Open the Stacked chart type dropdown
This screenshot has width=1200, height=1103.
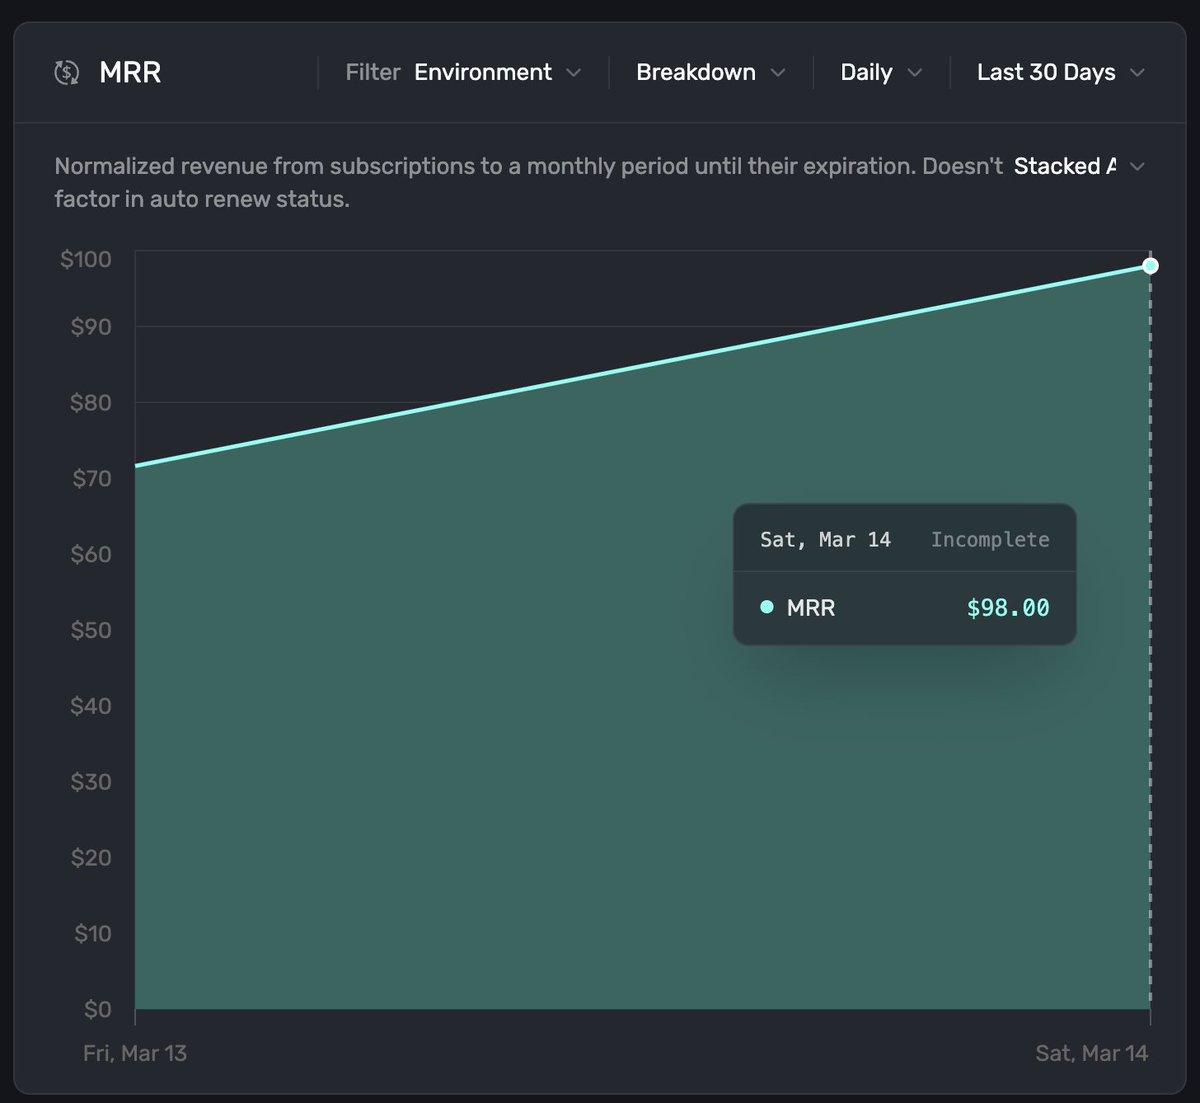click(x=1079, y=166)
